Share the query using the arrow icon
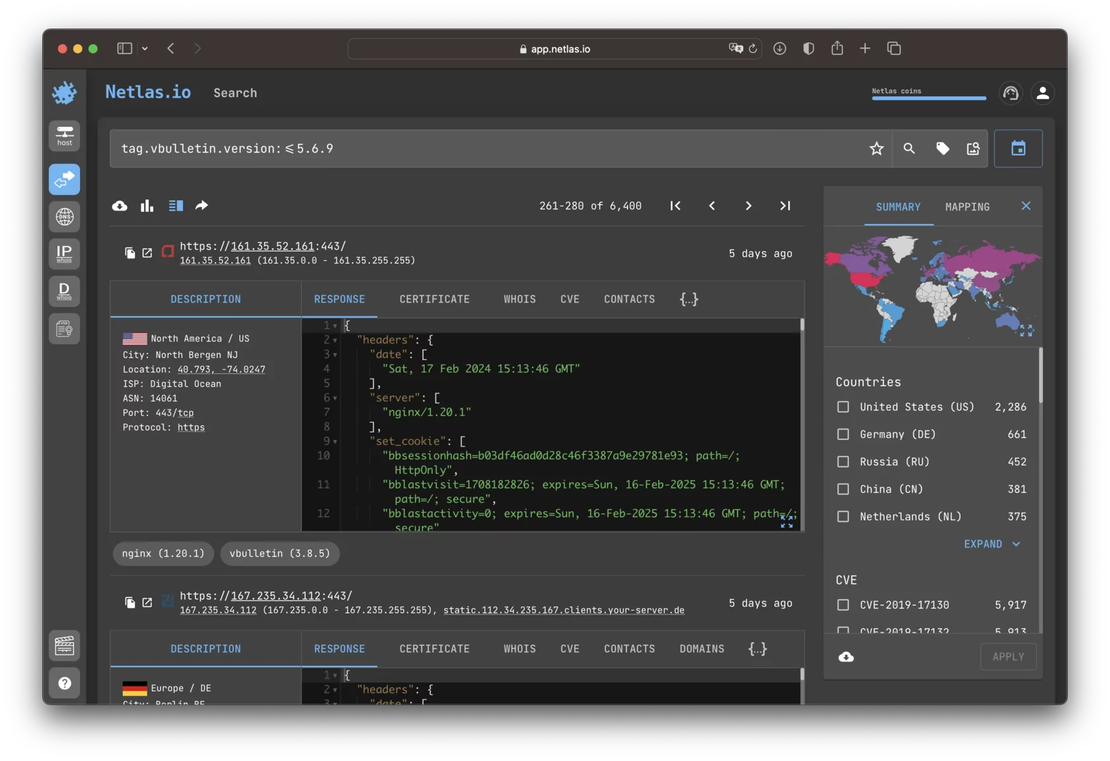The width and height of the screenshot is (1110, 761). [x=200, y=205]
